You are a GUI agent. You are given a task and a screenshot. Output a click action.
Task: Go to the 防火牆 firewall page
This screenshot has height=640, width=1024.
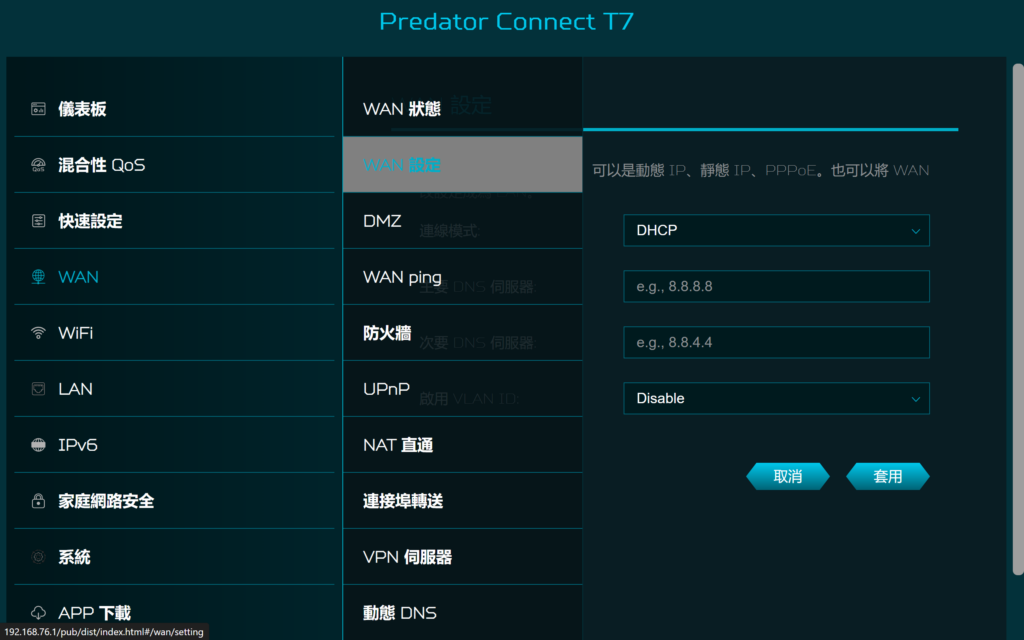point(462,333)
